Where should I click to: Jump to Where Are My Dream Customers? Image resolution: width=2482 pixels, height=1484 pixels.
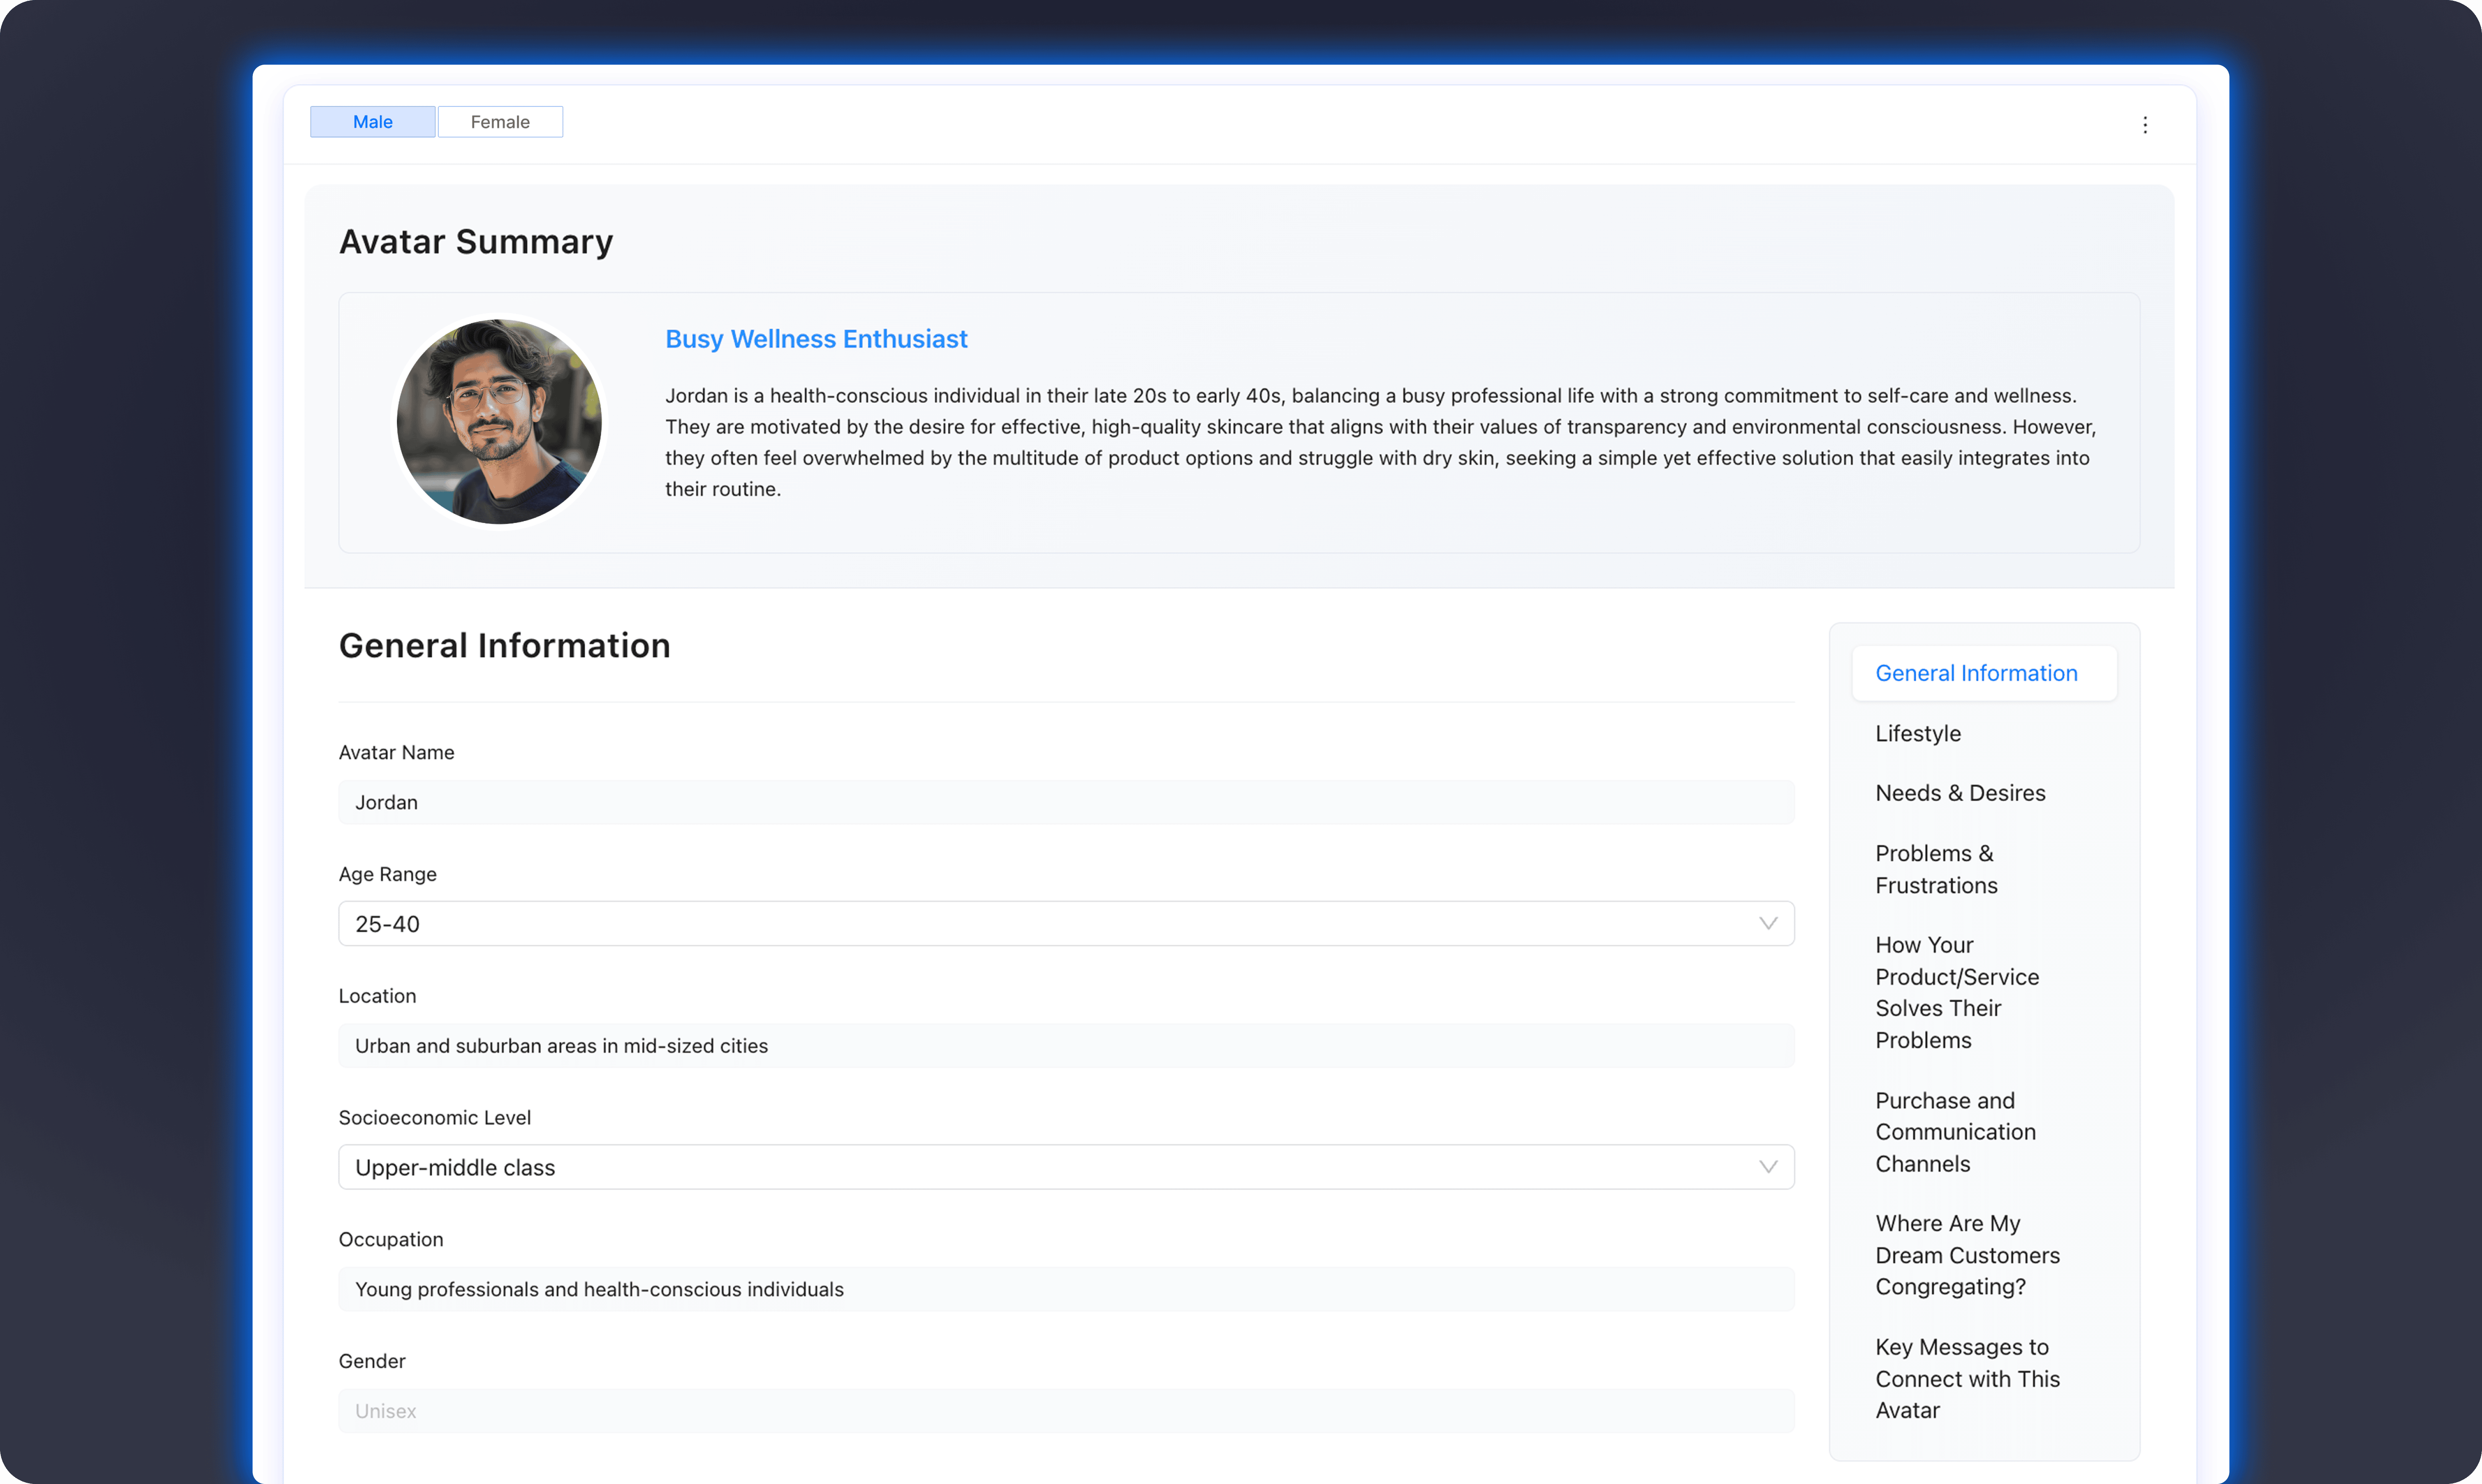pos(1966,1254)
